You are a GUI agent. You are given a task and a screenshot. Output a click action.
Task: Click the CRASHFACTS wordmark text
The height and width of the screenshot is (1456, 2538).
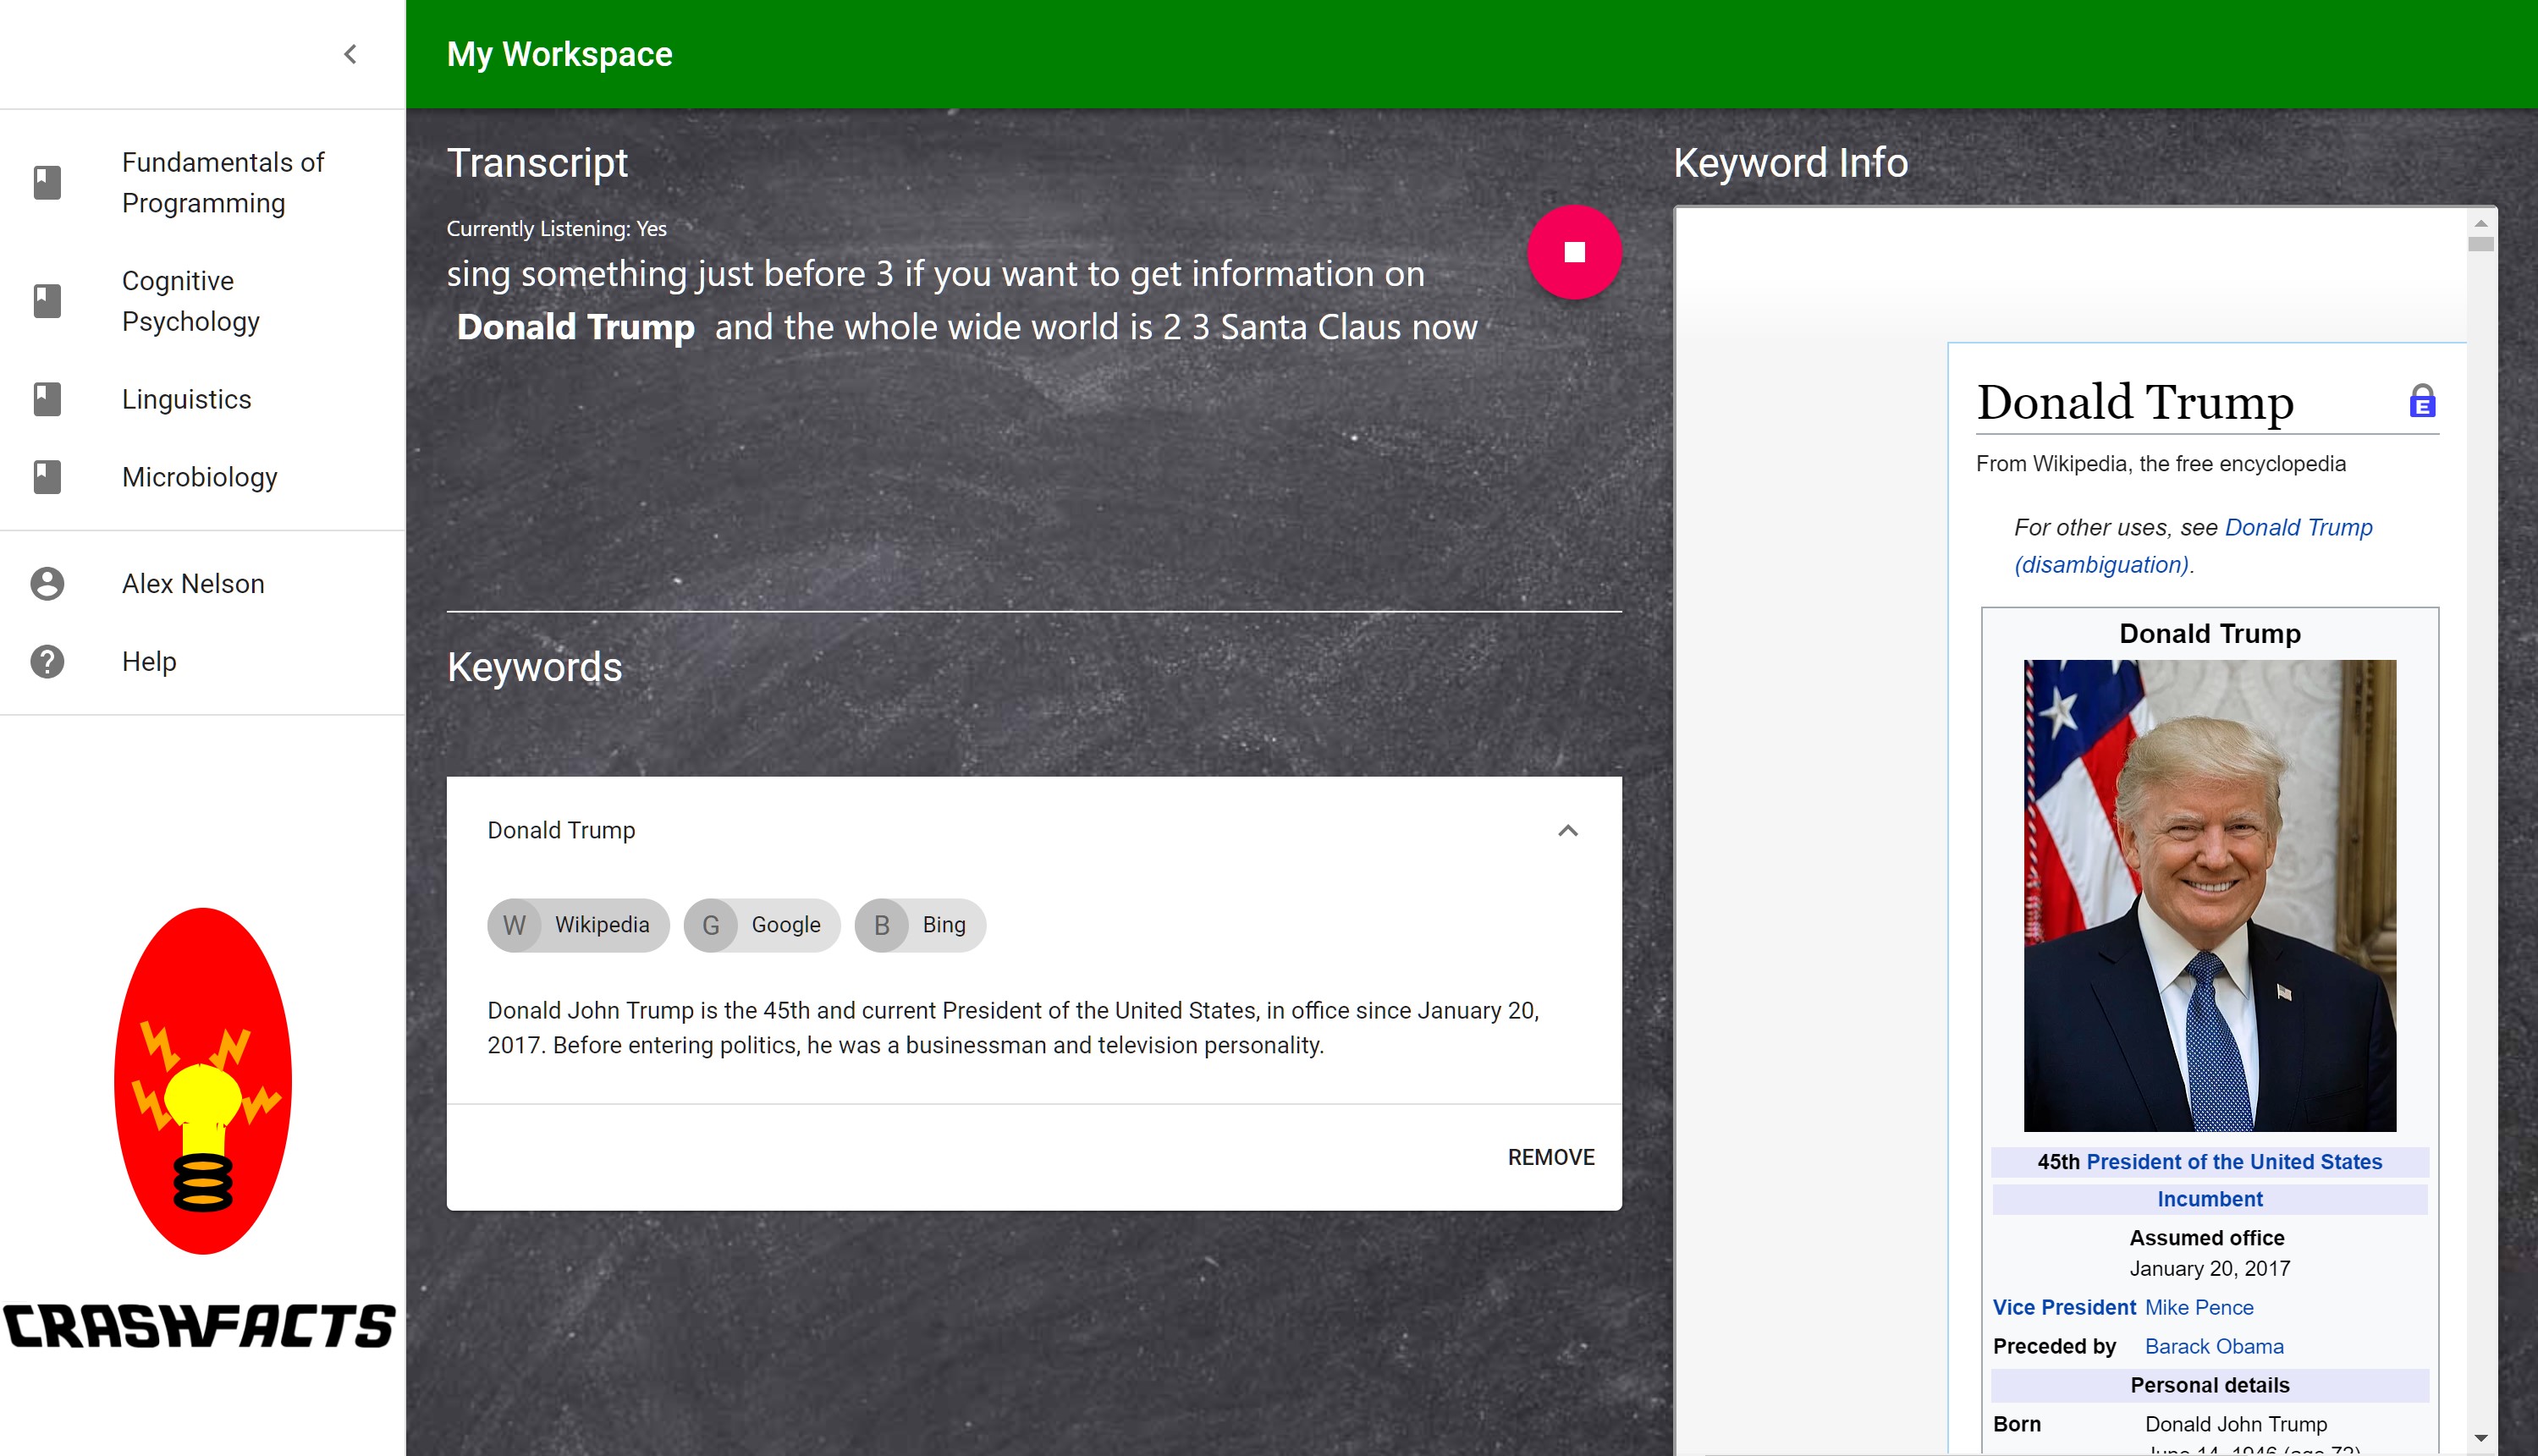click(200, 1325)
